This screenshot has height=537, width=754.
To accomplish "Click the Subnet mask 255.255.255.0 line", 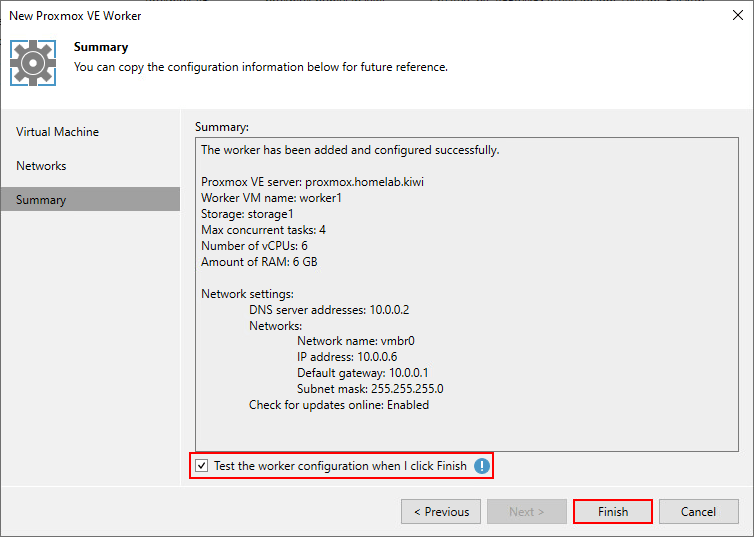I will (370, 389).
